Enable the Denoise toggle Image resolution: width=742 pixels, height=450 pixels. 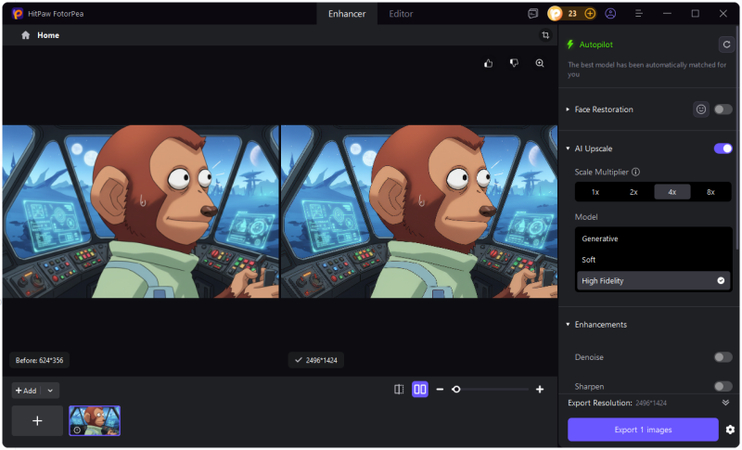[722, 357]
